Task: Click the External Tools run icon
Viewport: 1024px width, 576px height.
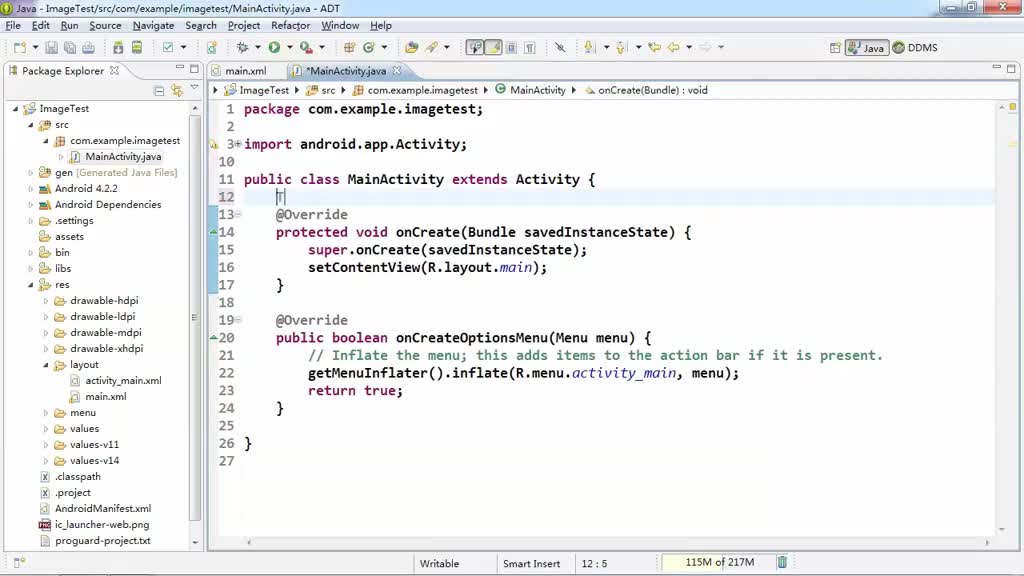Action: [306, 48]
